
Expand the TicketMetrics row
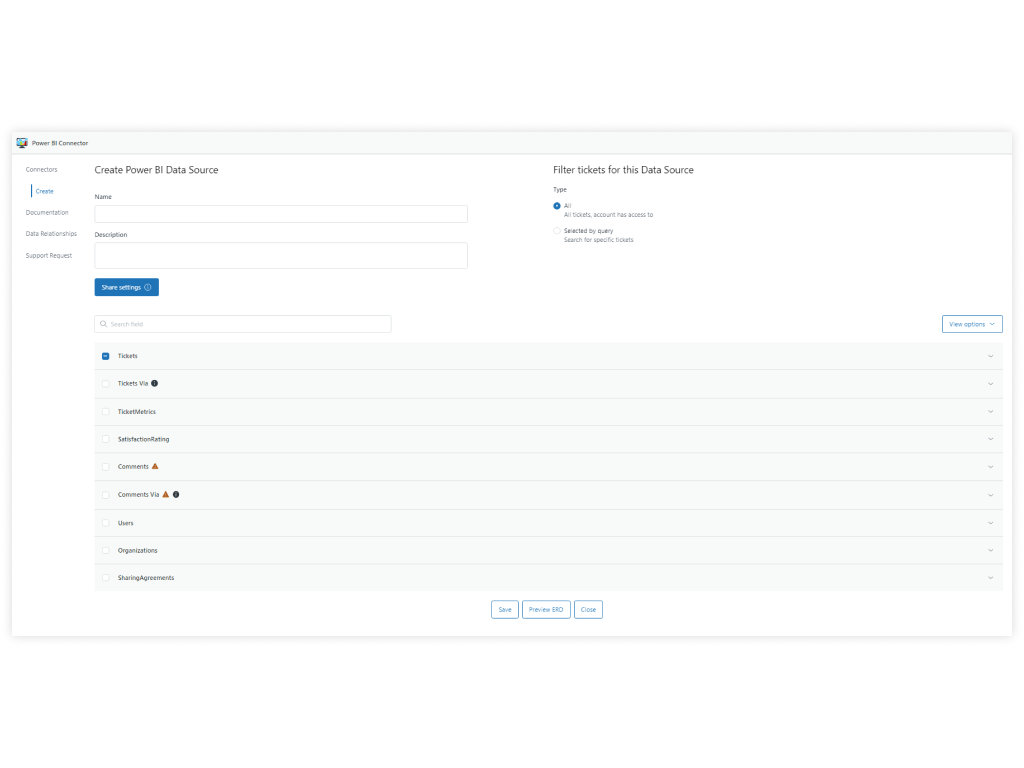[x=990, y=411]
